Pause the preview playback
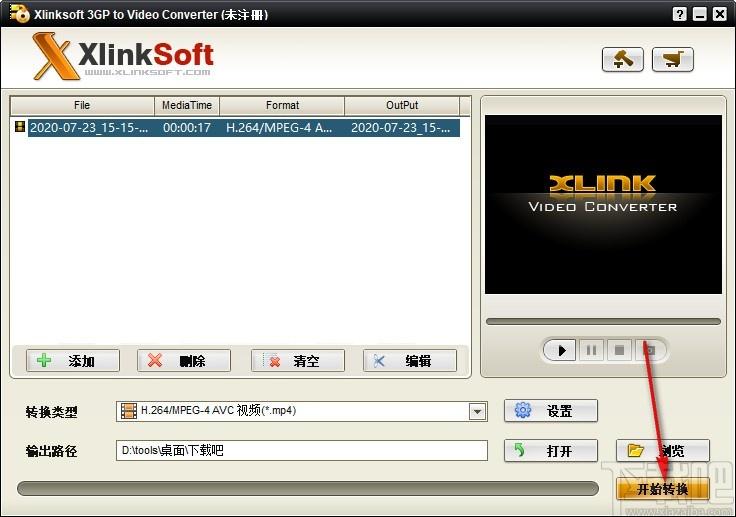736x517 pixels. (x=591, y=350)
